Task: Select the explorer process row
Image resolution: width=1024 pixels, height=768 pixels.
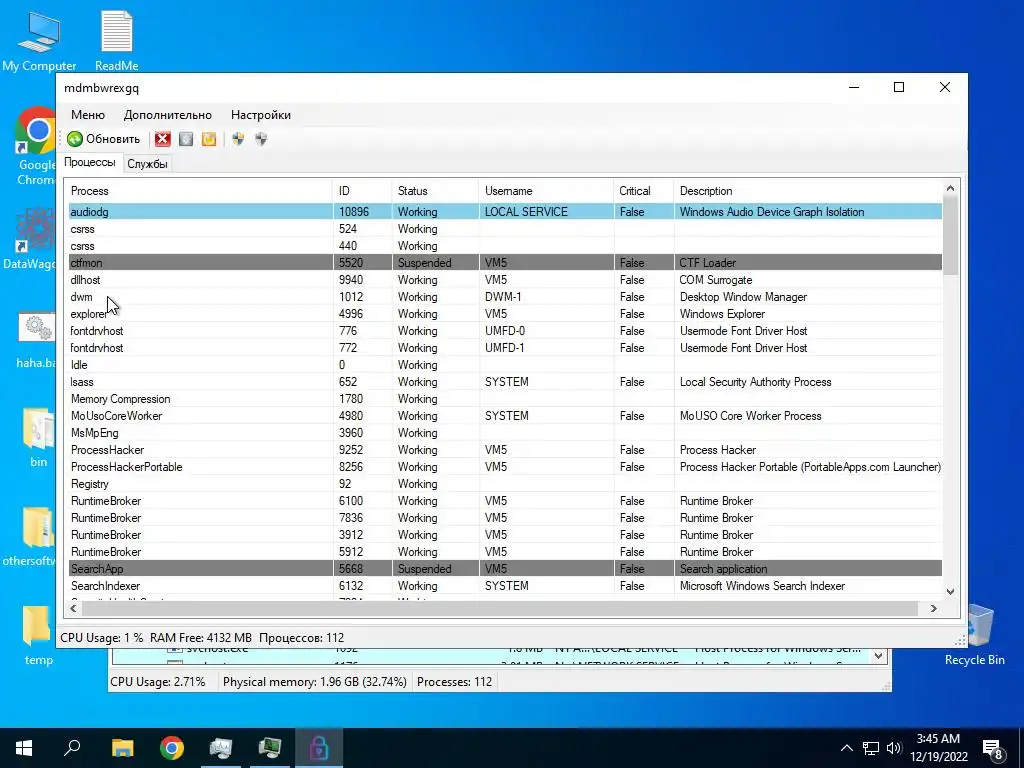Action: click(505, 313)
